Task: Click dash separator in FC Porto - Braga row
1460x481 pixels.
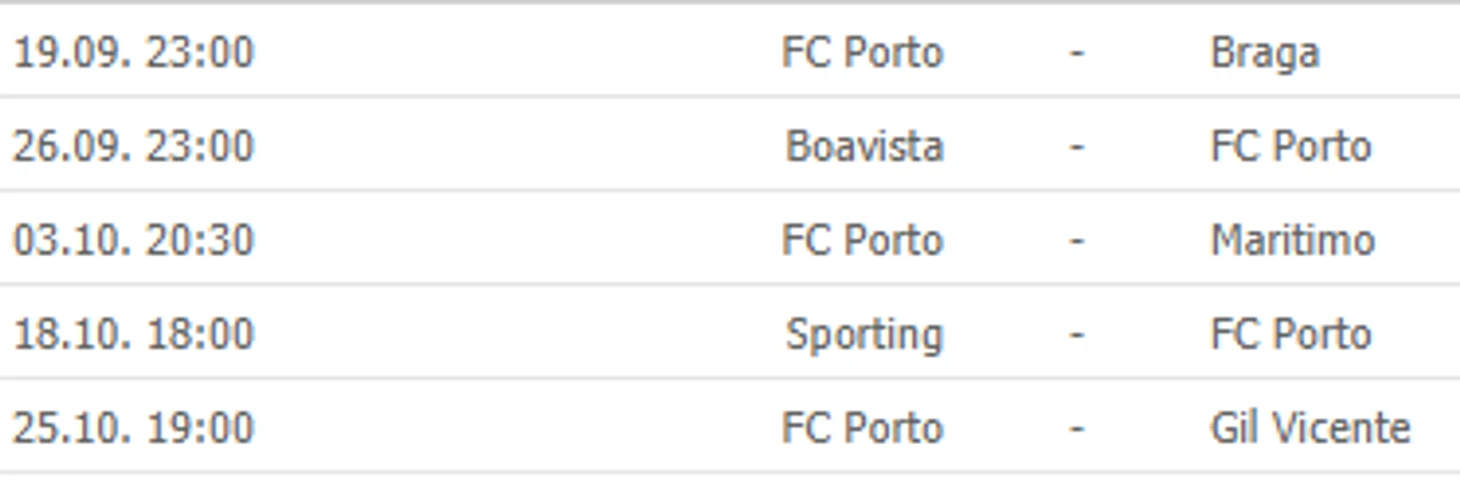Action: point(1076,52)
